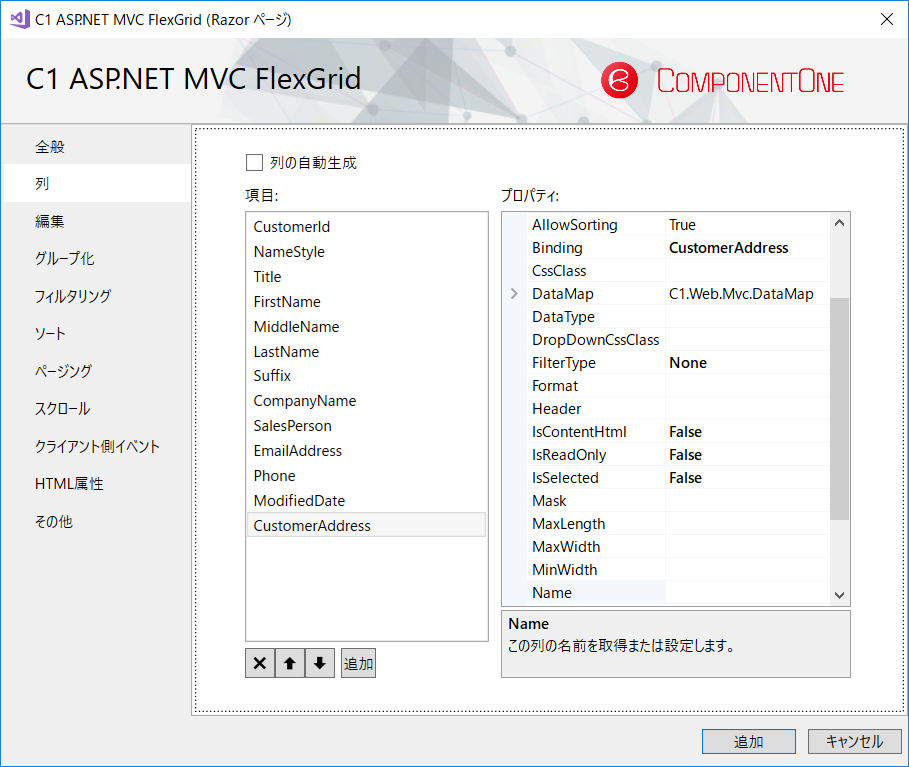Open the HTML属性 section
Image resolution: width=909 pixels, height=767 pixels.
(97, 484)
